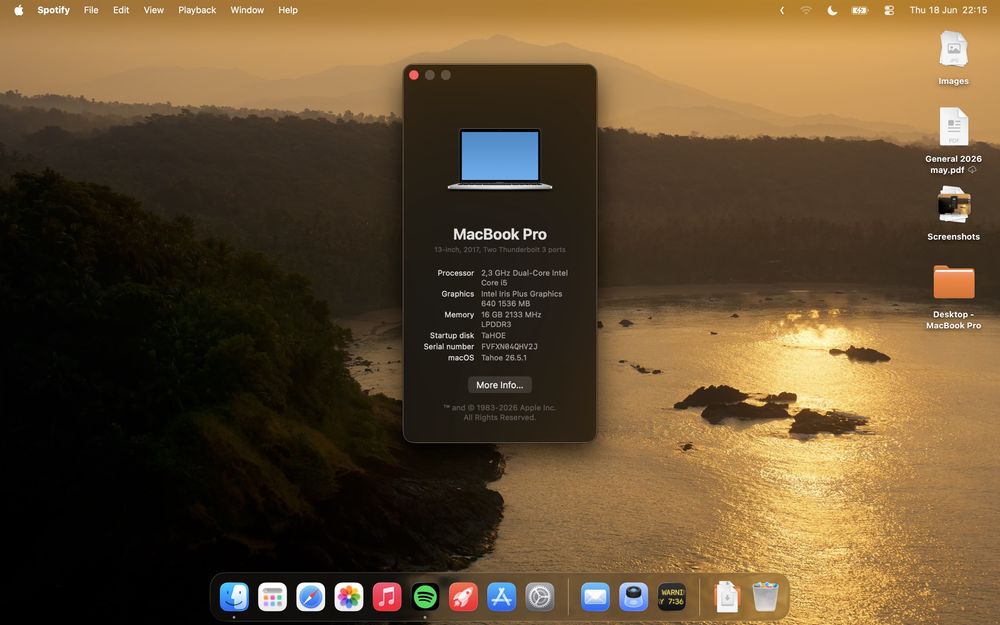Viewport: 1000px width, 625px height.
Task: Open the Window menu
Action: click(x=247, y=10)
